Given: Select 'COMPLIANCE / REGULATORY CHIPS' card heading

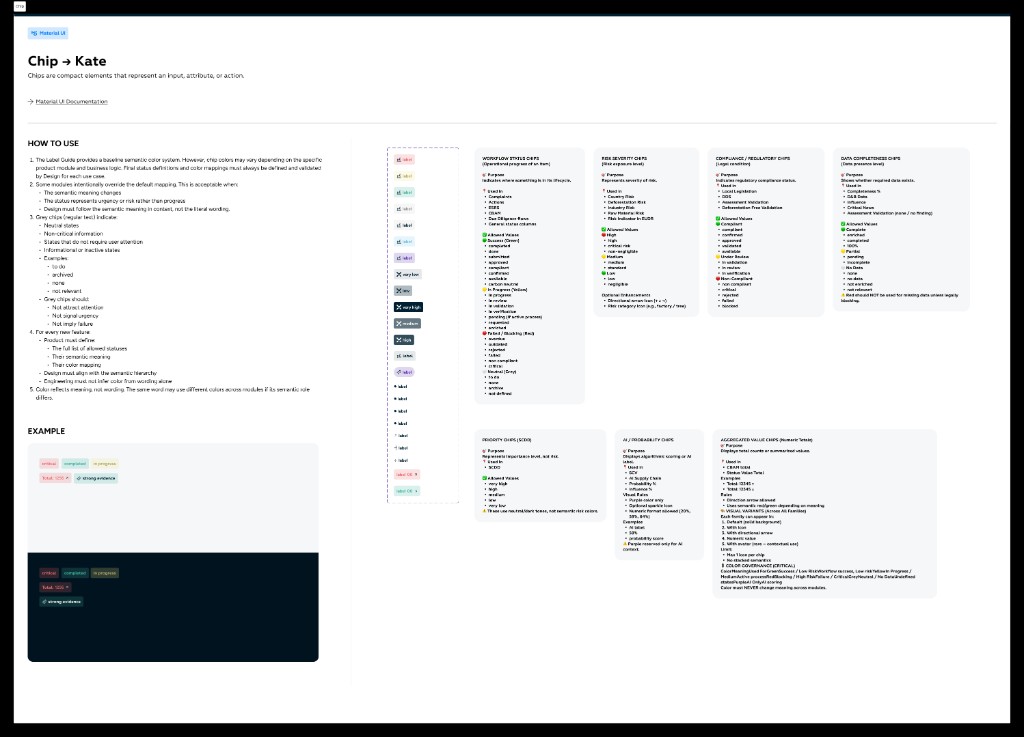Looking at the screenshot, I should coord(752,159).
